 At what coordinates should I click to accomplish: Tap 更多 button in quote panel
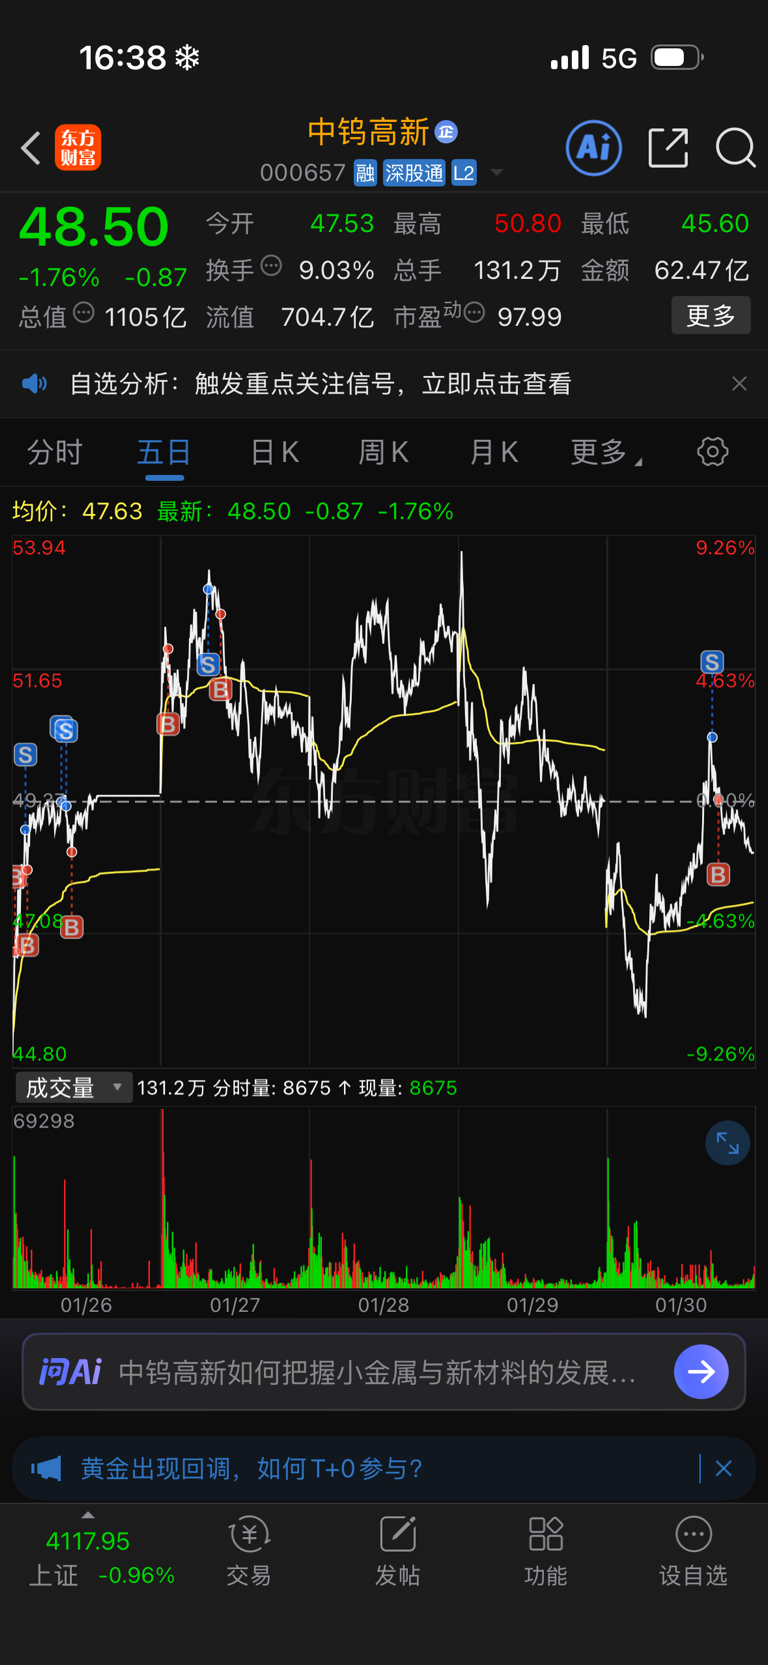[x=711, y=316]
